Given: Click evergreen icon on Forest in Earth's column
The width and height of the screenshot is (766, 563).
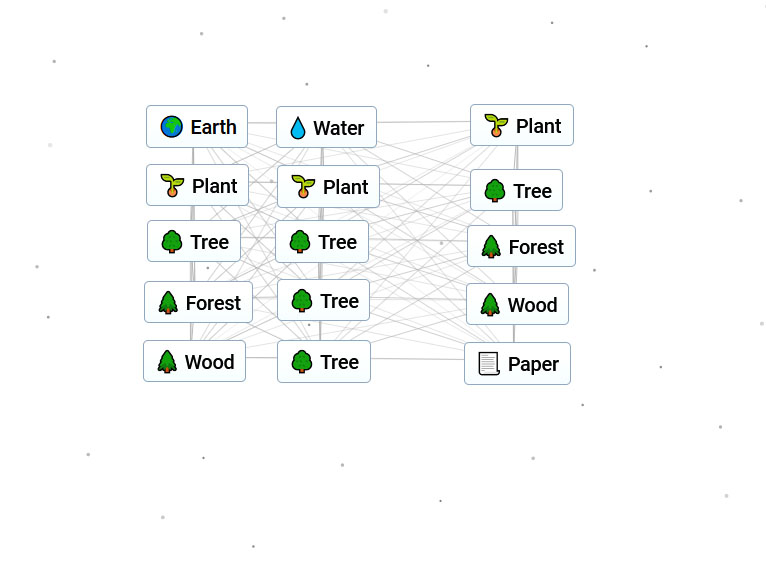Looking at the screenshot, I should click(168, 303).
